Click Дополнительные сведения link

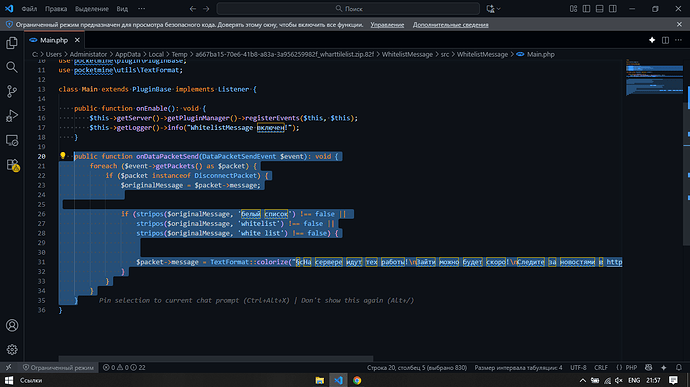[450, 25]
